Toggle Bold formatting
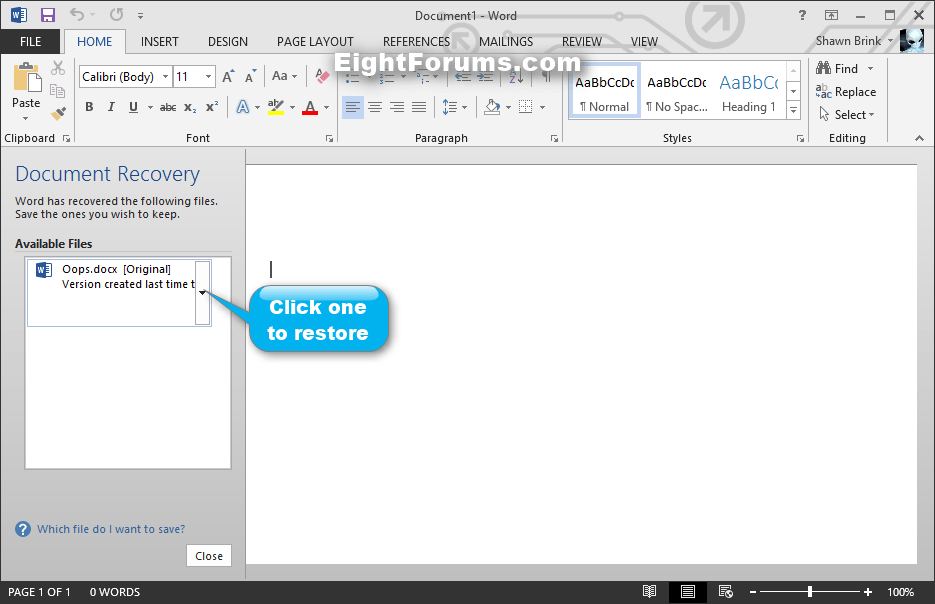The width and height of the screenshot is (935, 604). [x=89, y=107]
